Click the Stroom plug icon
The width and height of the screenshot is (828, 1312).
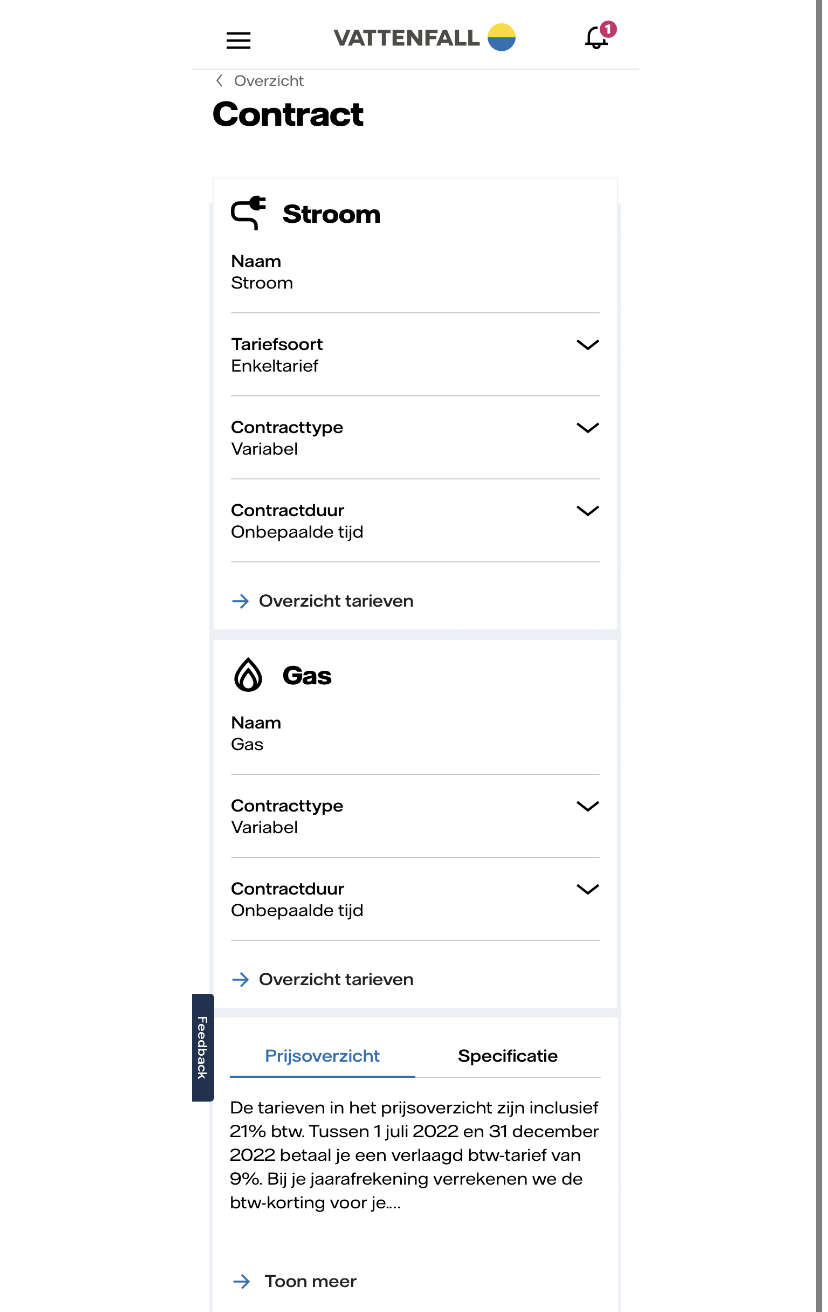248,213
